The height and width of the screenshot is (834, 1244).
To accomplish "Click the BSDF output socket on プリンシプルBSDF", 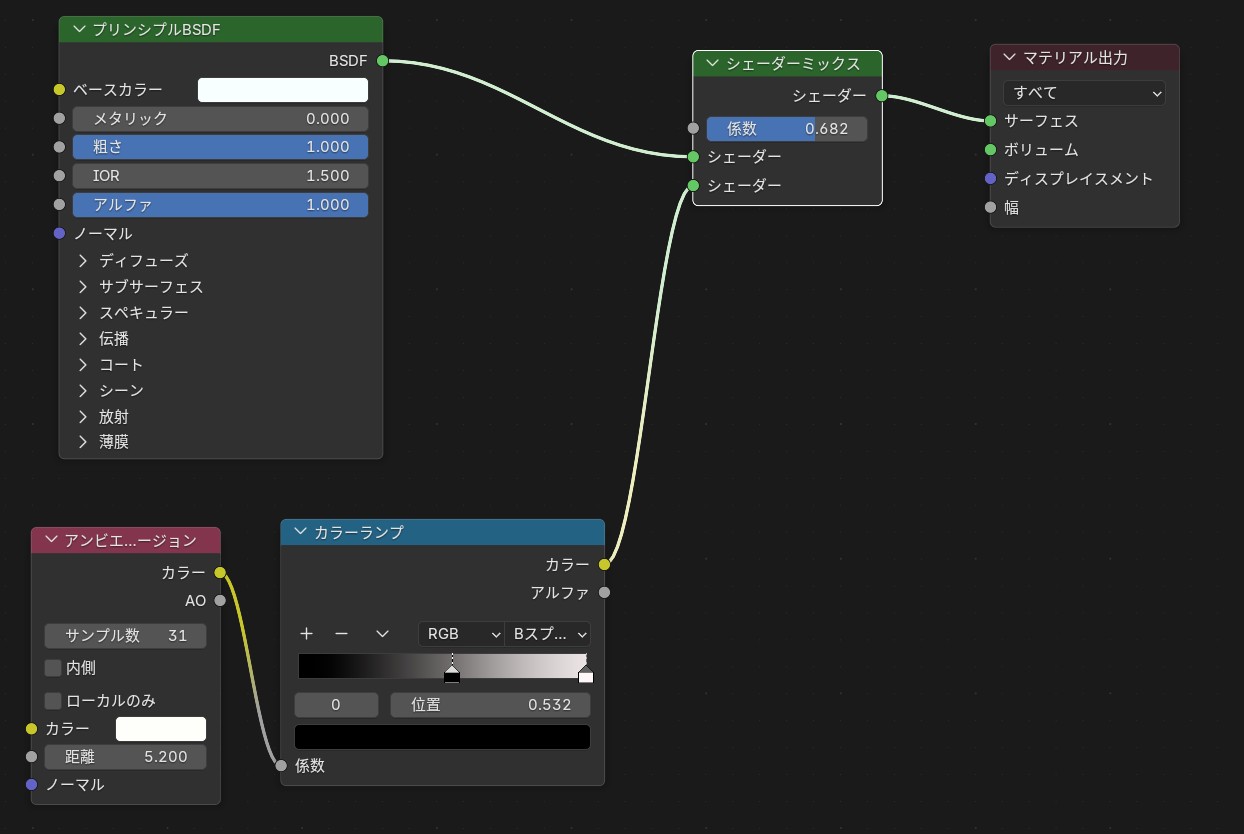I will coord(382,61).
